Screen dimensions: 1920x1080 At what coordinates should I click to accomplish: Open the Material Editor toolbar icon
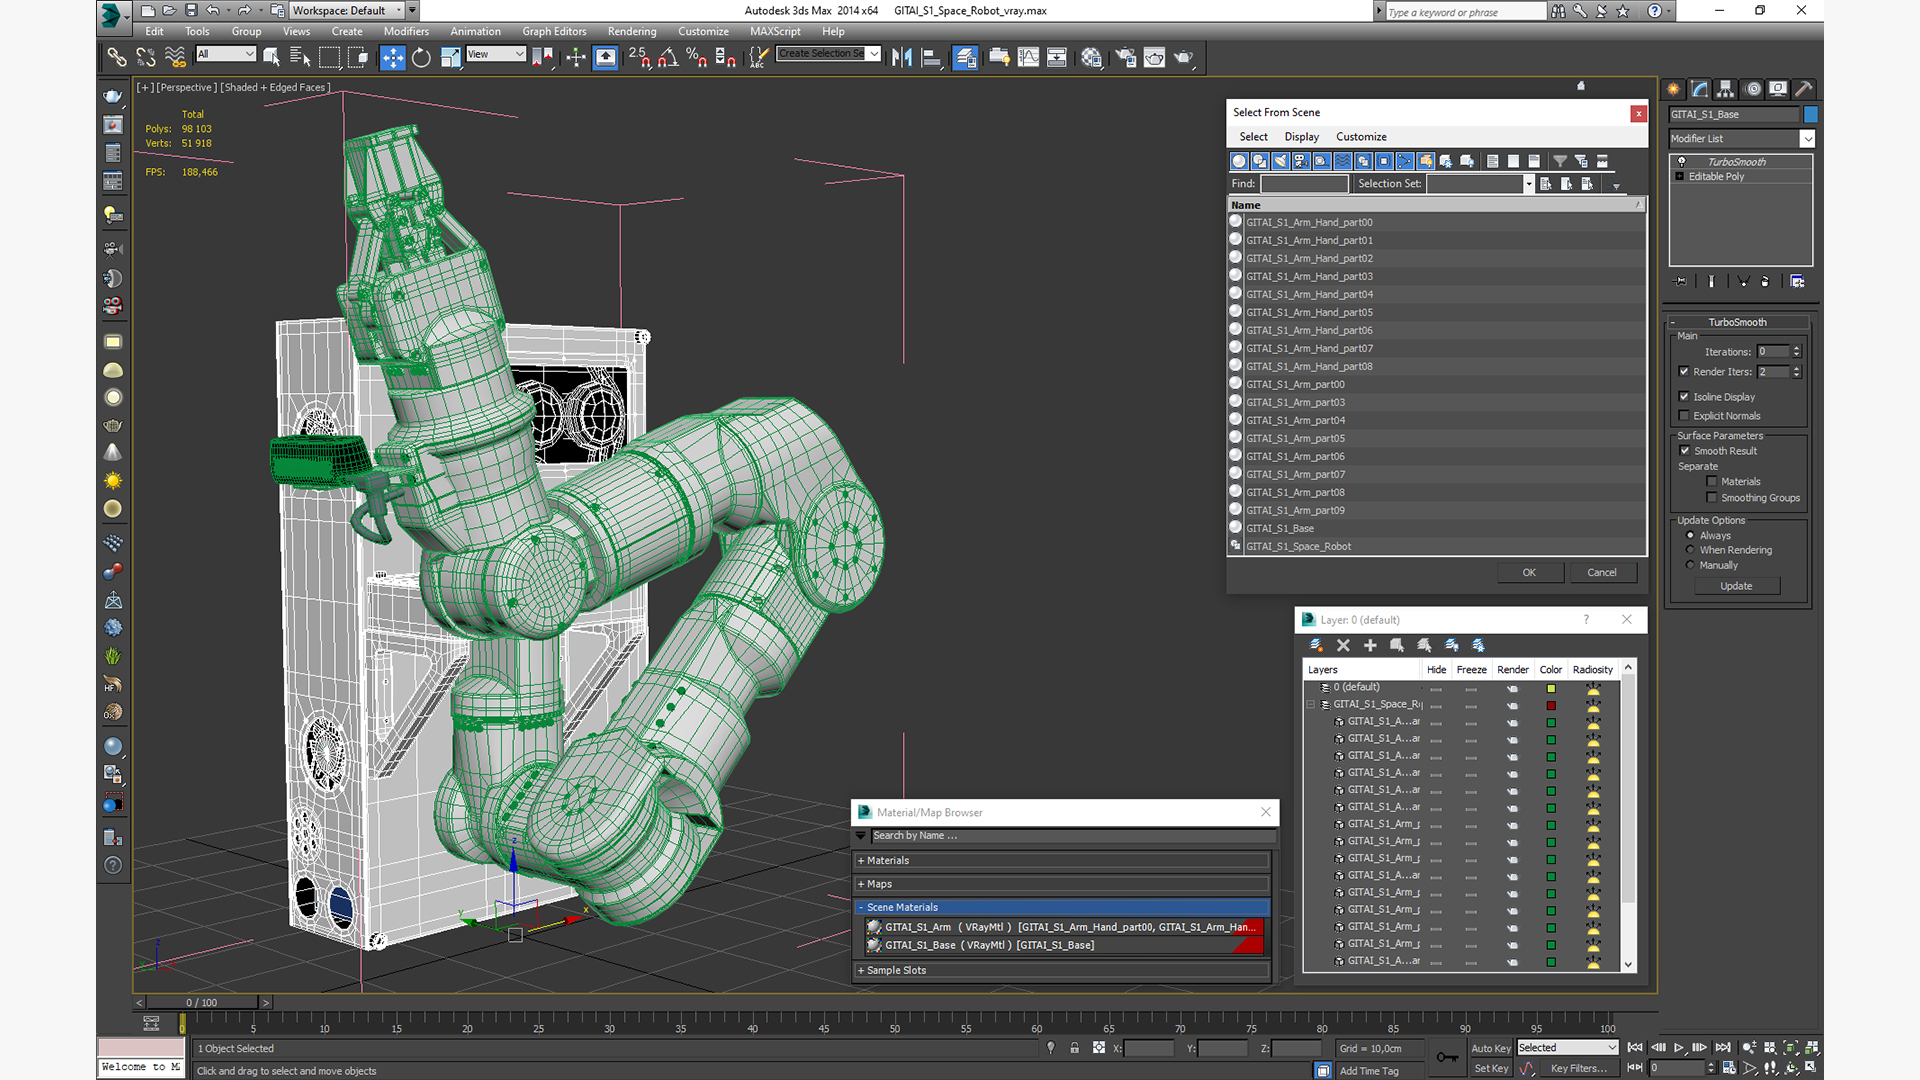coord(1091,57)
